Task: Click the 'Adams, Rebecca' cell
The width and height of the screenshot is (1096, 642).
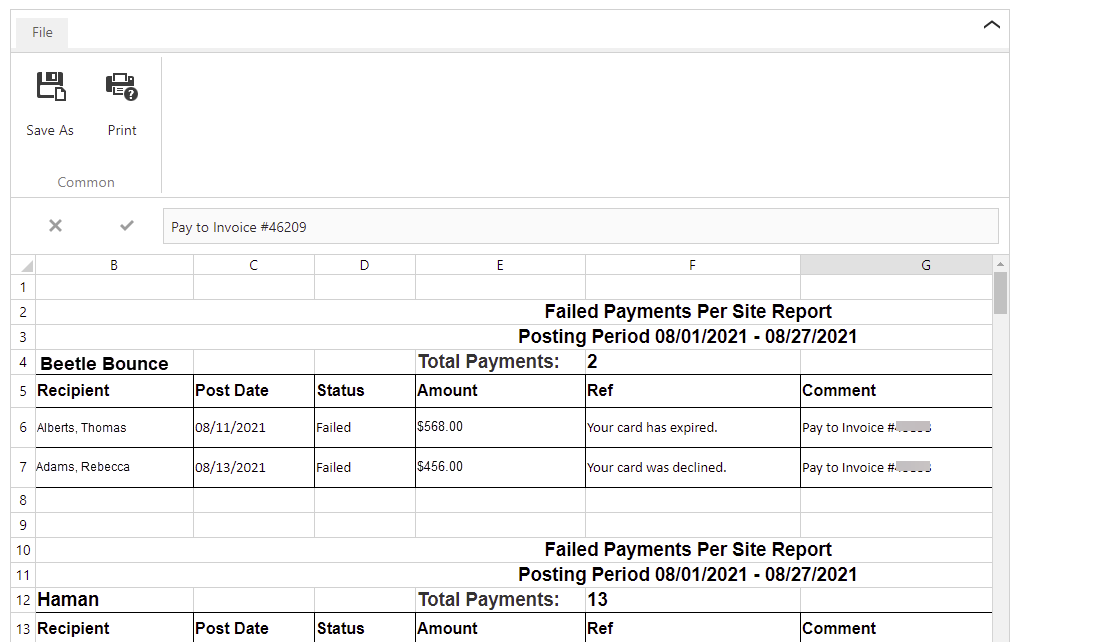Action: [114, 467]
